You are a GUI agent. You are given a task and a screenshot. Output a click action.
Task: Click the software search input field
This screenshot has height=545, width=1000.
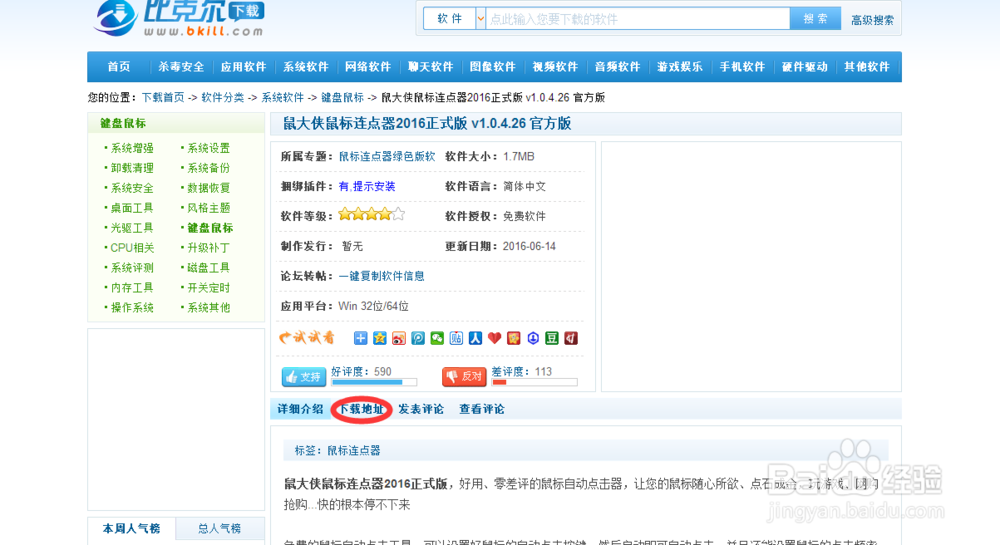coord(638,19)
